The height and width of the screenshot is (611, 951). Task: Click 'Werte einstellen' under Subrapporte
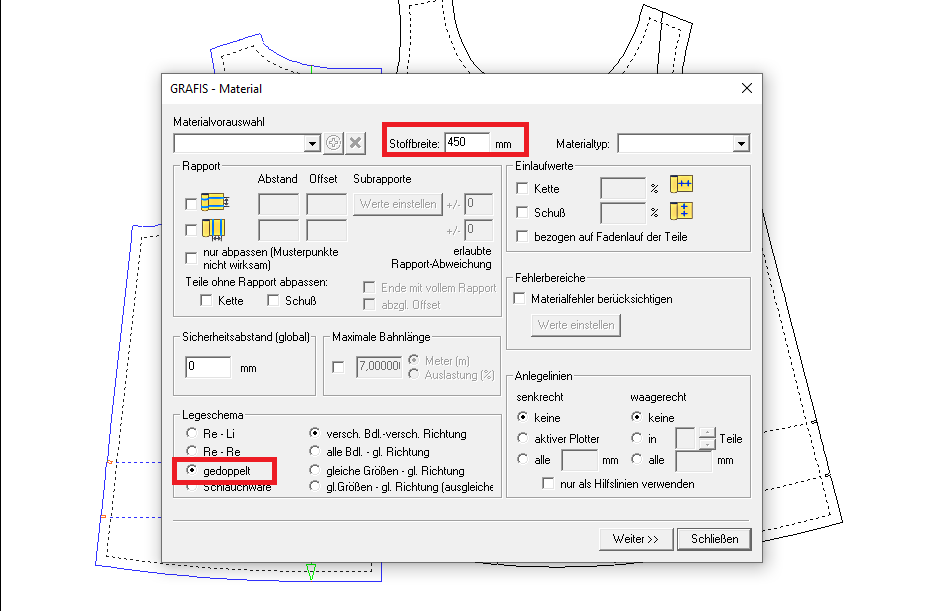(x=398, y=204)
